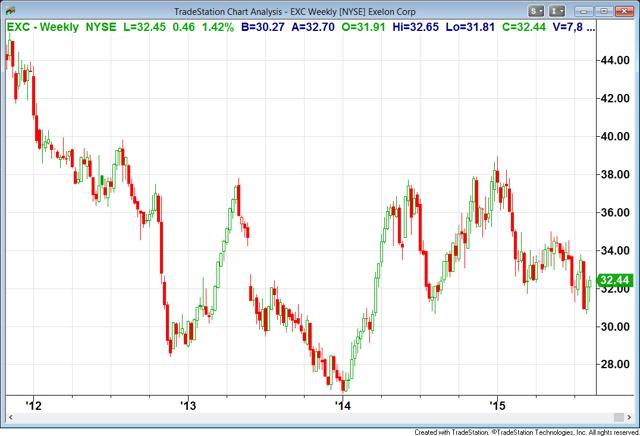Image resolution: width=640 pixels, height=436 pixels.
Task: Close the EXC chart analysis window
Action: click(x=624, y=11)
